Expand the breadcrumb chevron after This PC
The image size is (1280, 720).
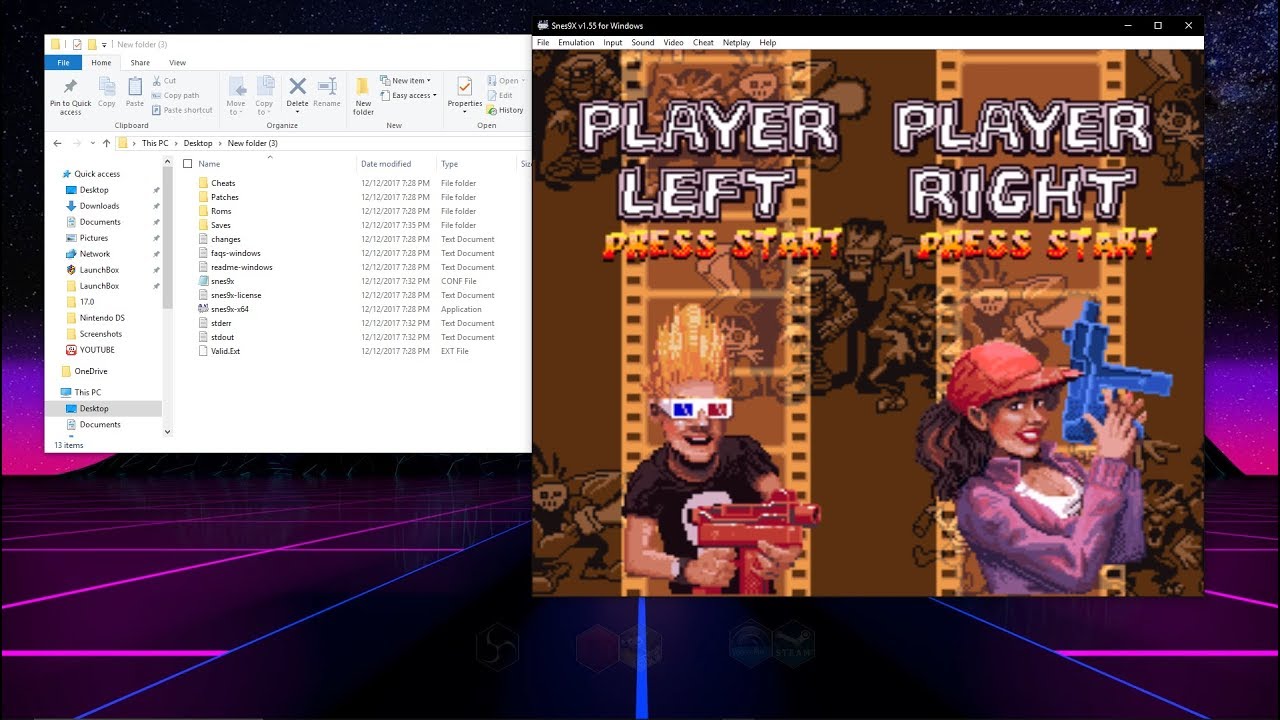coord(176,143)
